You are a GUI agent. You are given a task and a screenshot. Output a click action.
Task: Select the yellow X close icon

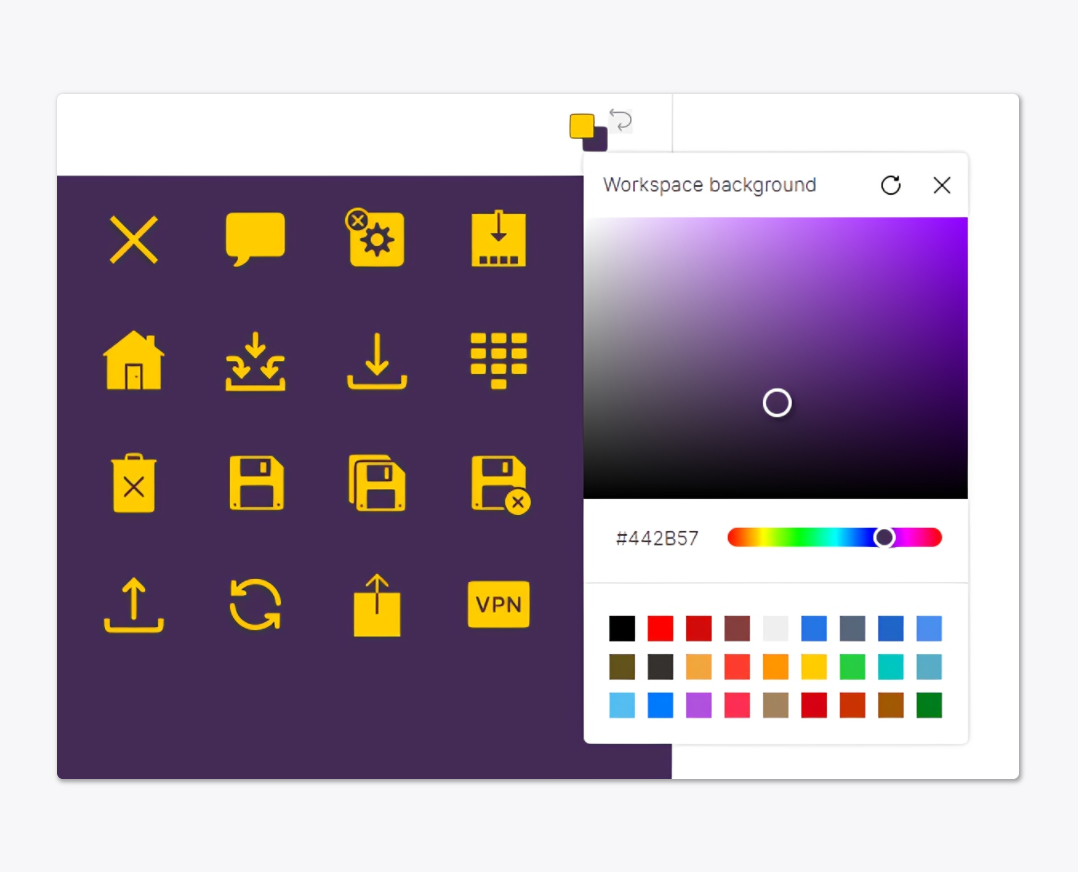click(133, 239)
